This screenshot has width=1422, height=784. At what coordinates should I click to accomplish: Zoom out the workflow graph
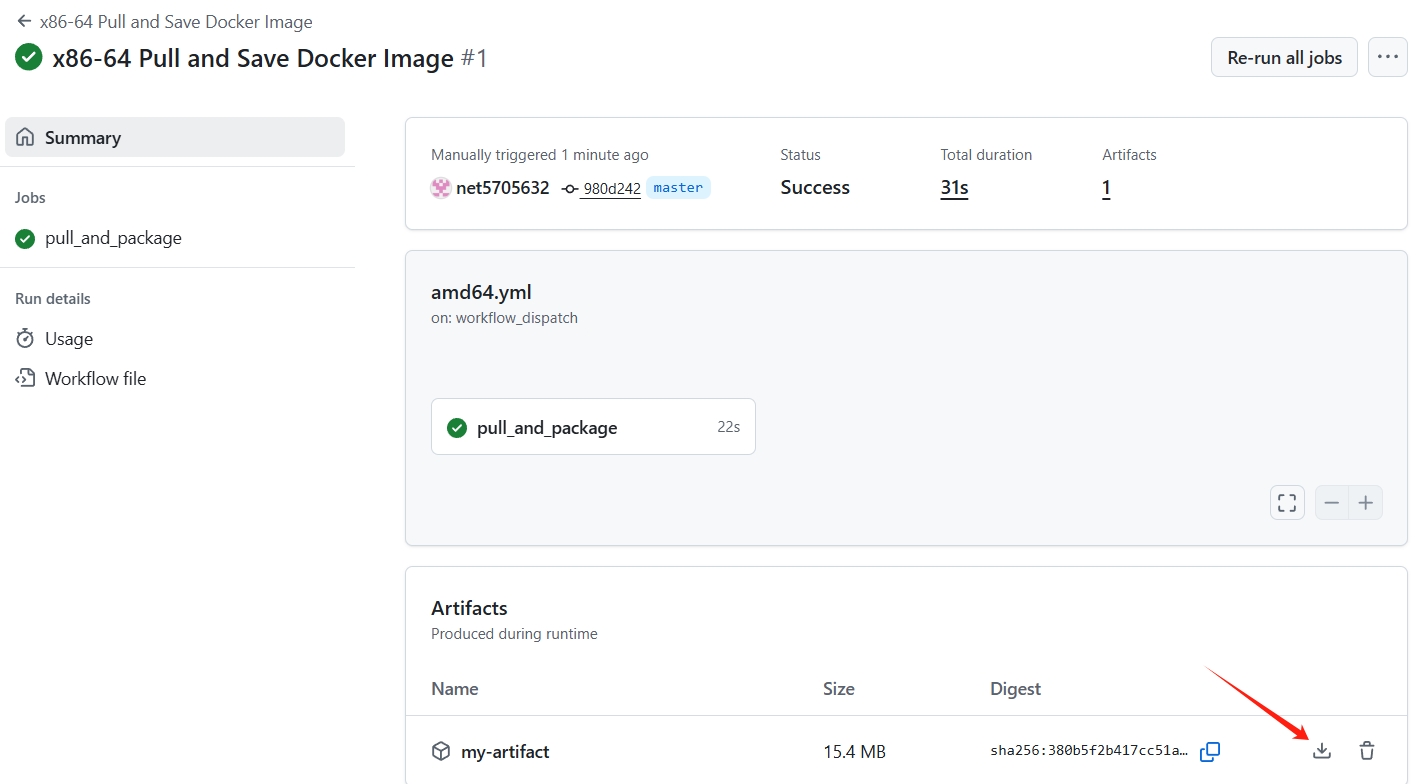1332,503
